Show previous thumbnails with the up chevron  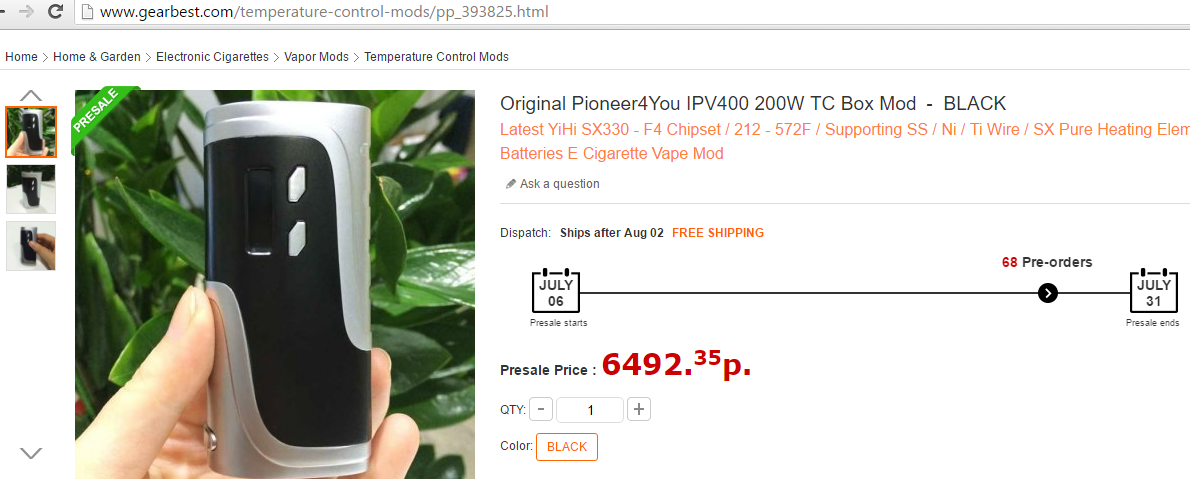point(30,96)
